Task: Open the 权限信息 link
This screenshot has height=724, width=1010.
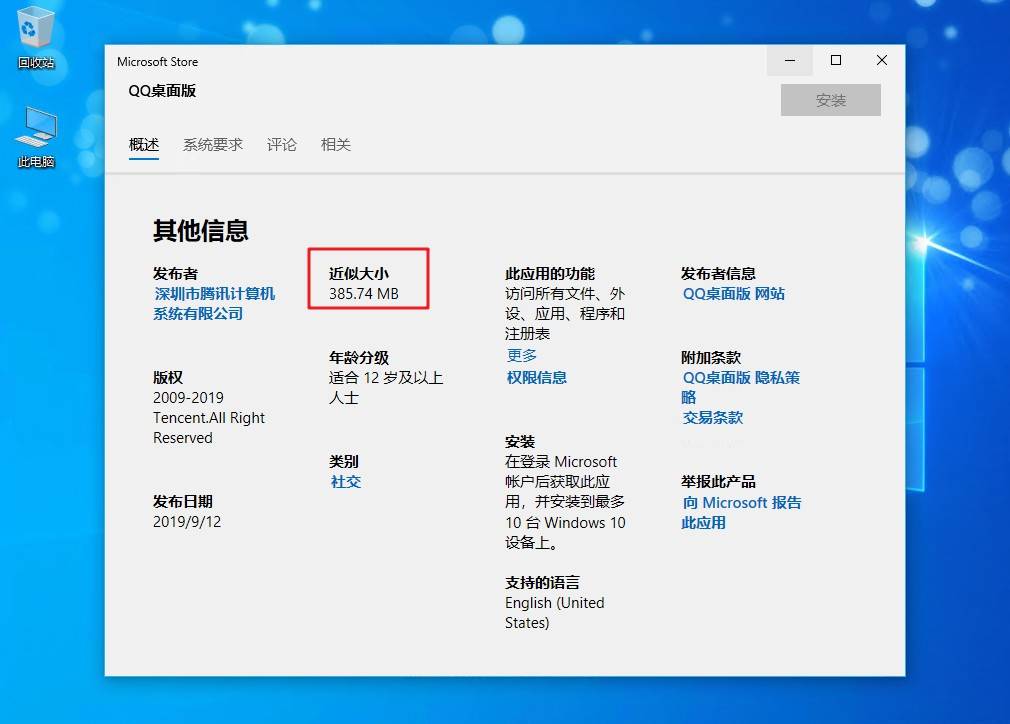Action: click(x=537, y=377)
